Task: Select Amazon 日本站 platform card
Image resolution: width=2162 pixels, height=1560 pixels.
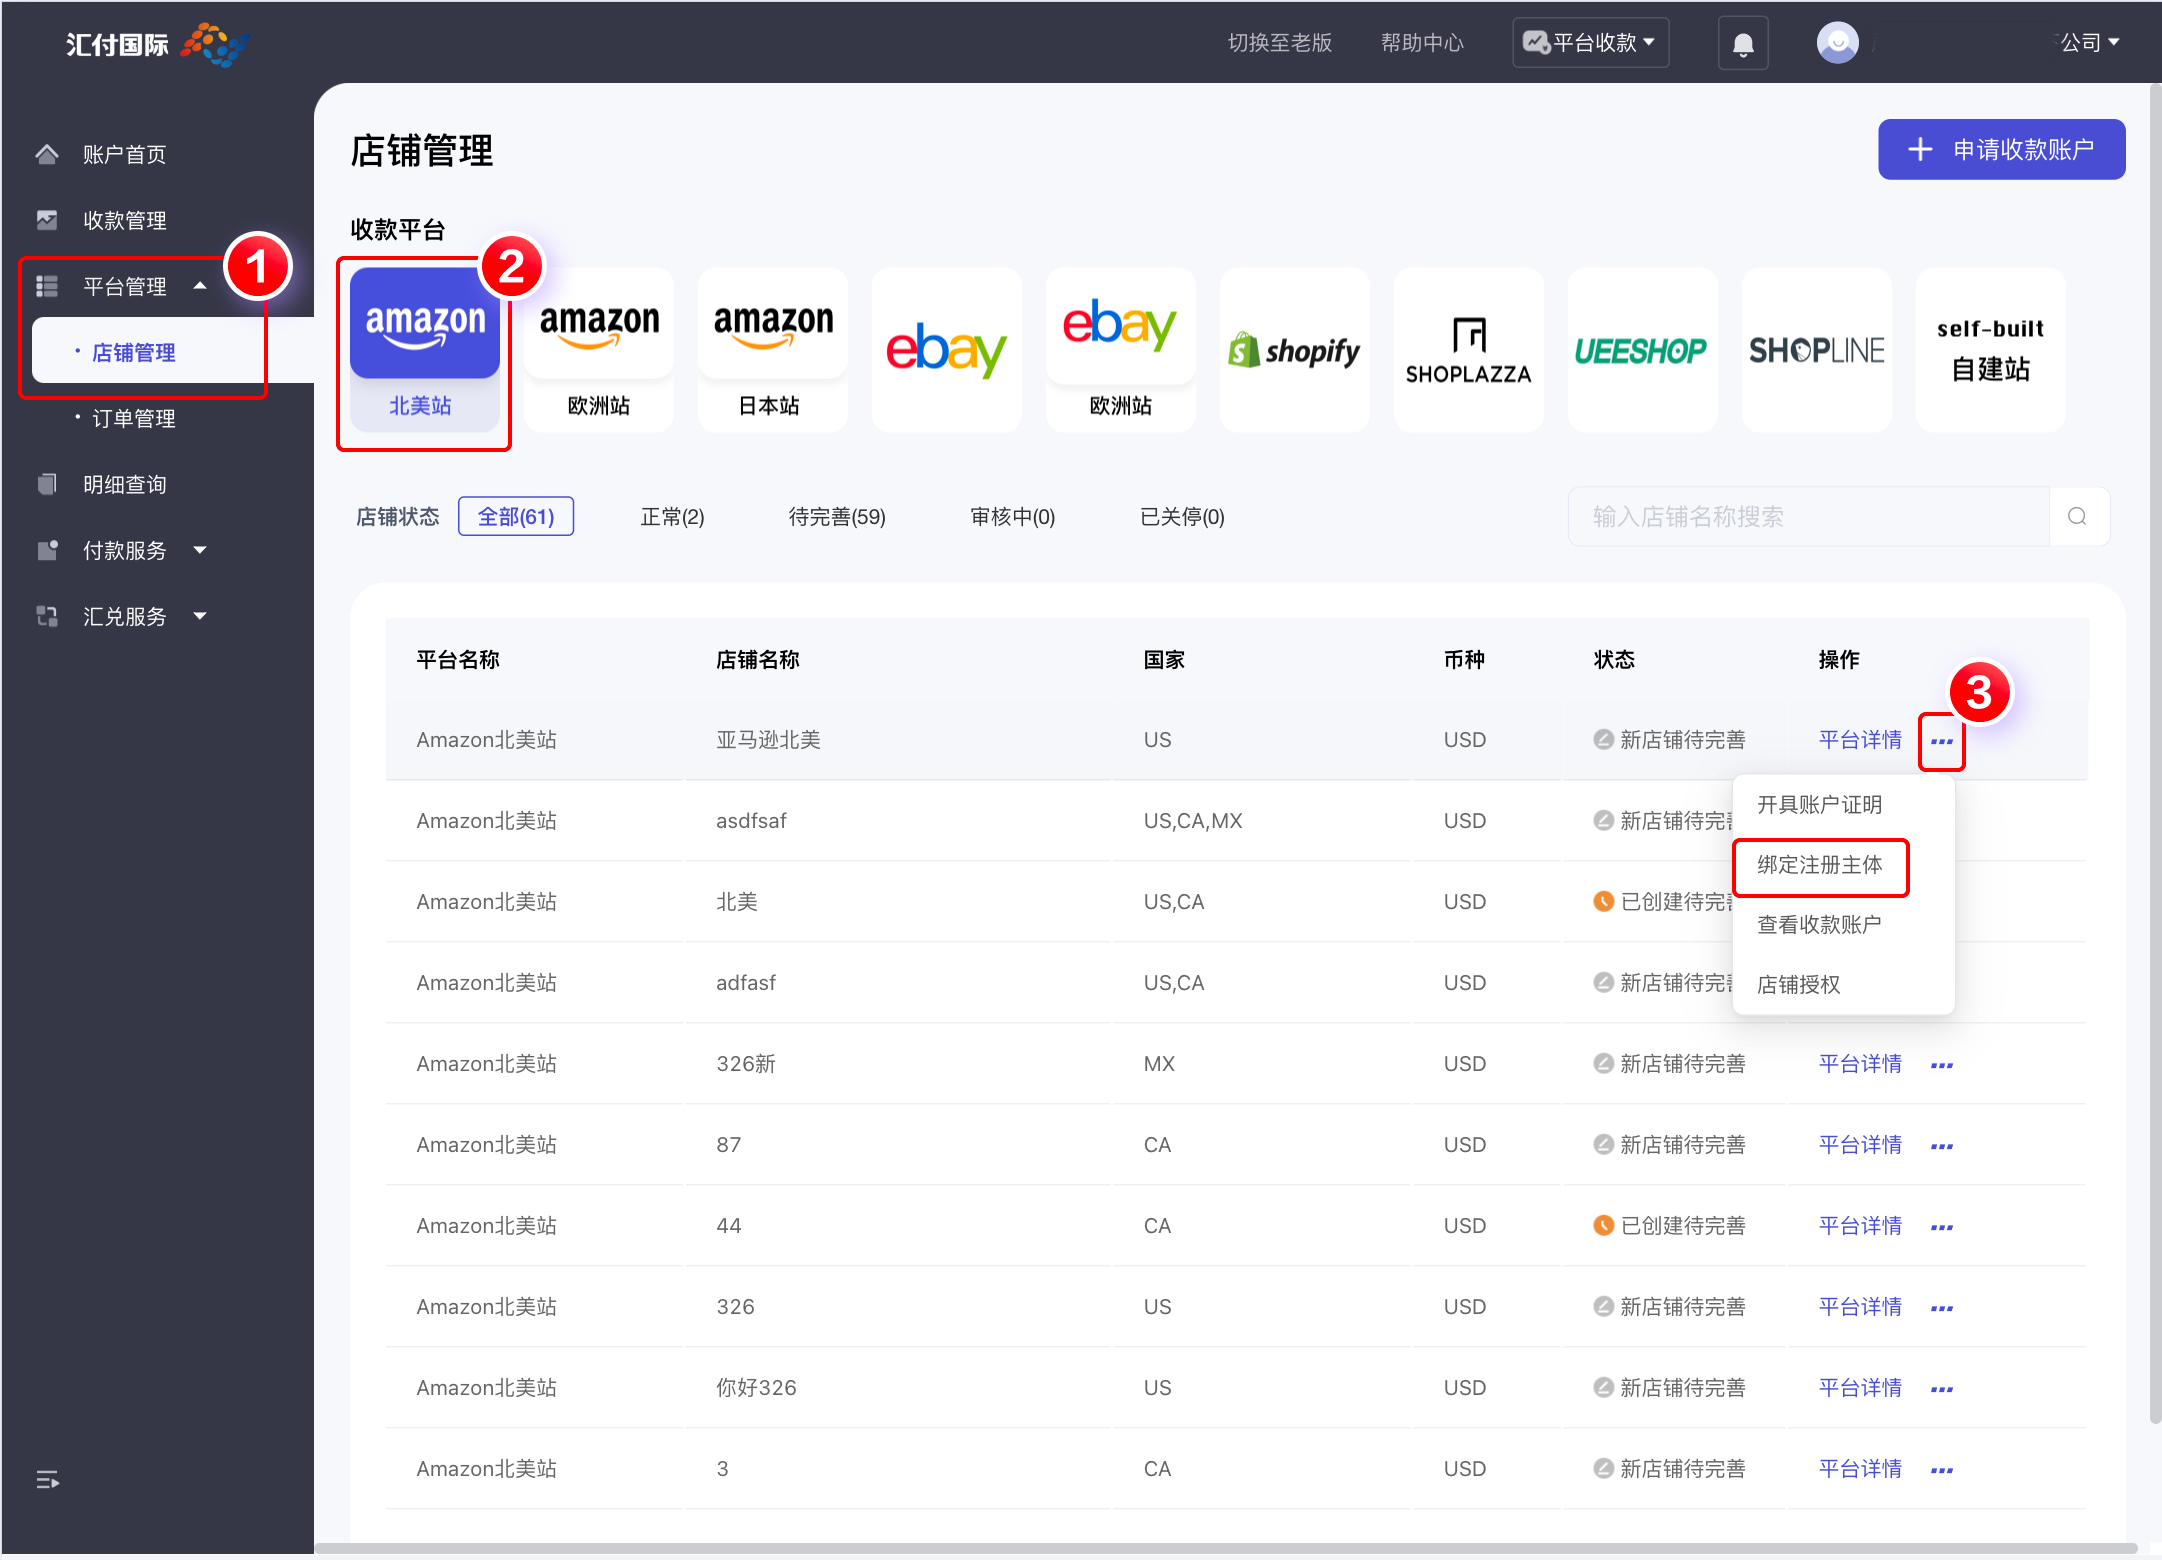Action: point(773,350)
